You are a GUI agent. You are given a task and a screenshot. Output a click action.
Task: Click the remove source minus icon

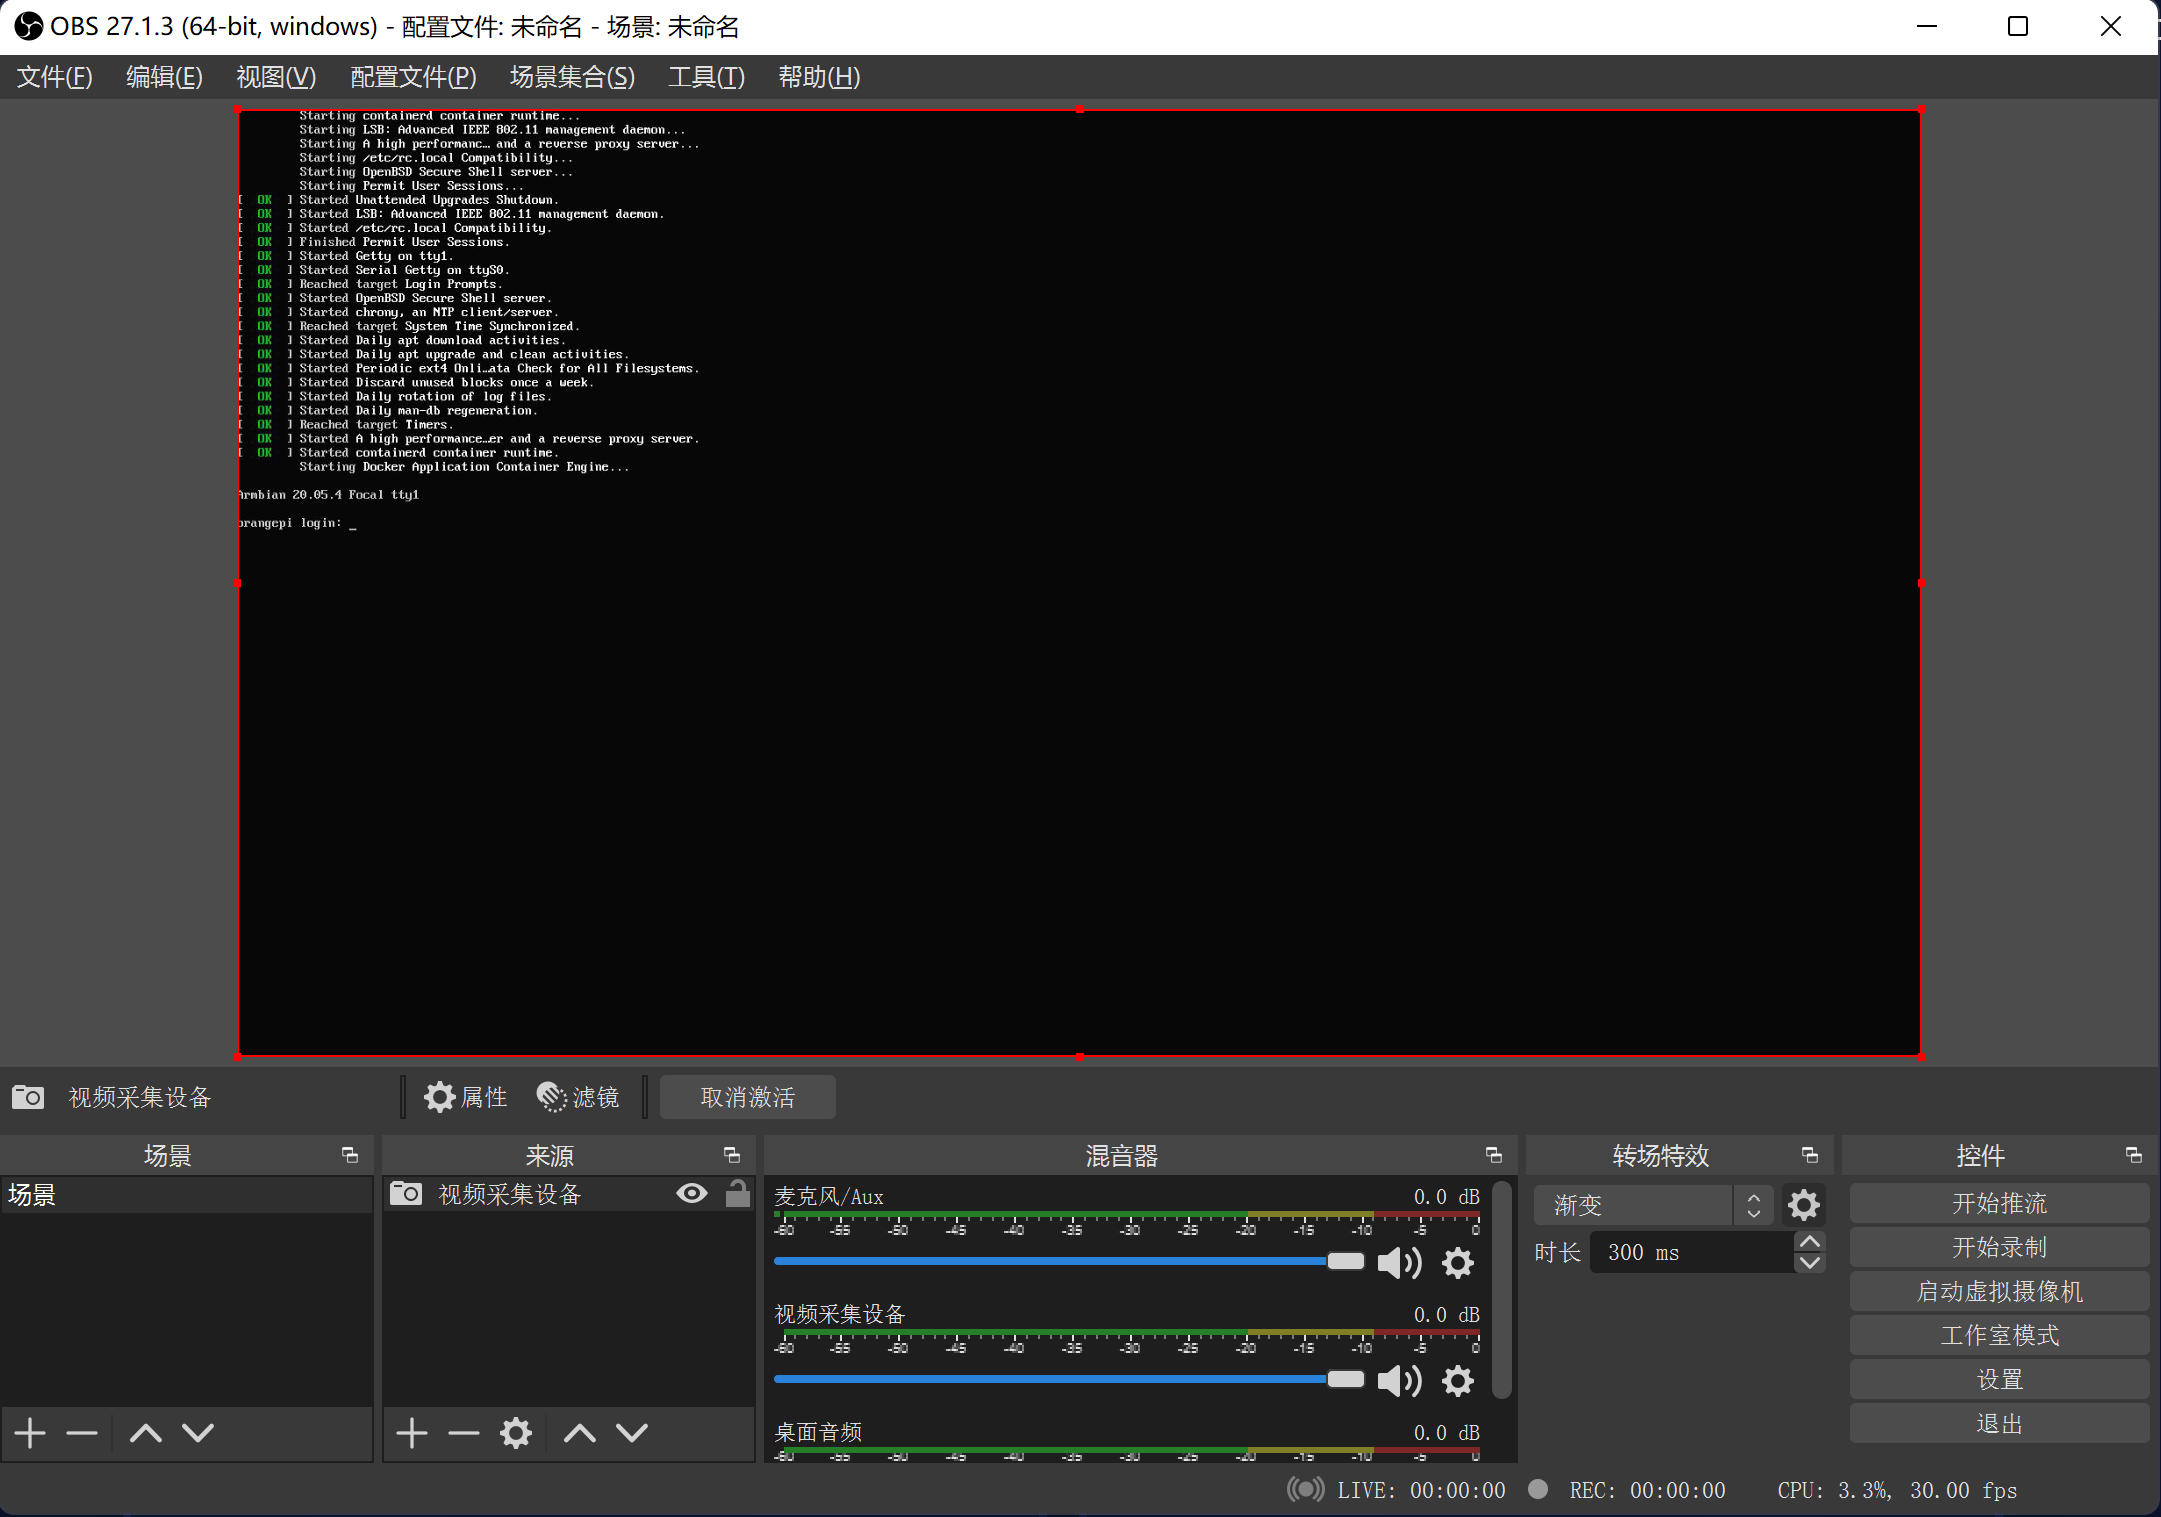[x=463, y=1433]
